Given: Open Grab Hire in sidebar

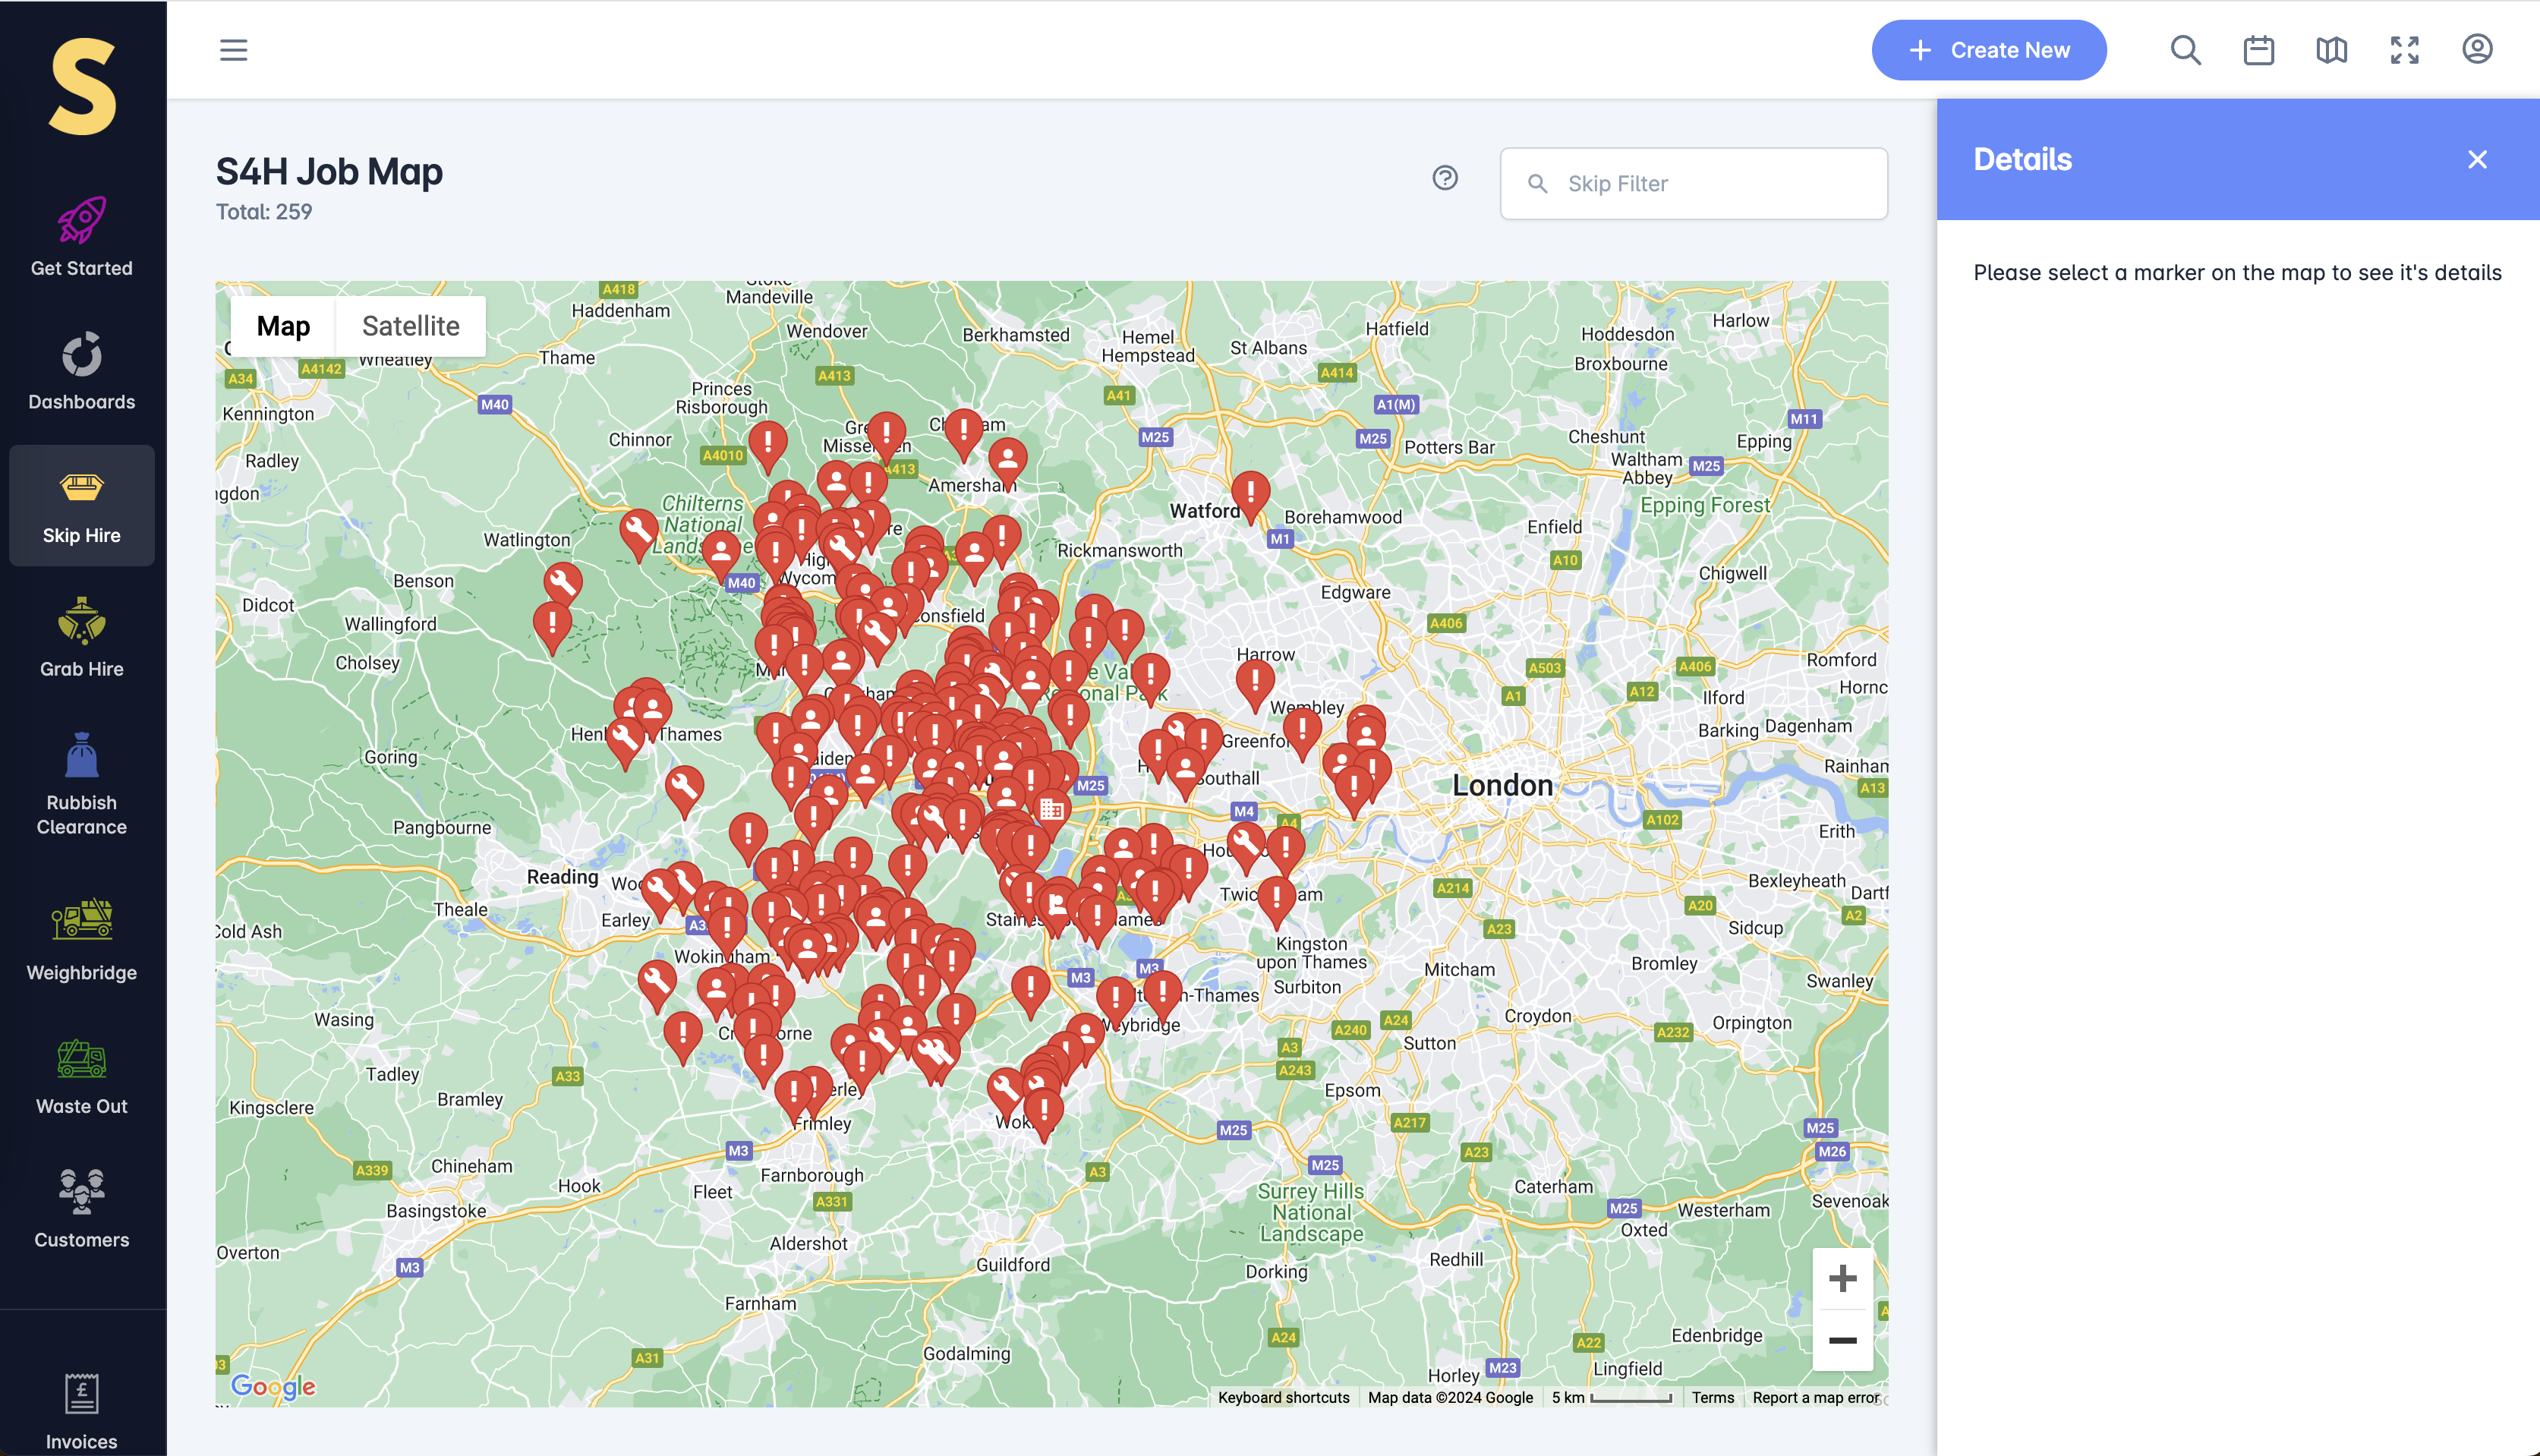Looking at the screenshot, I should tap(81, 638).
